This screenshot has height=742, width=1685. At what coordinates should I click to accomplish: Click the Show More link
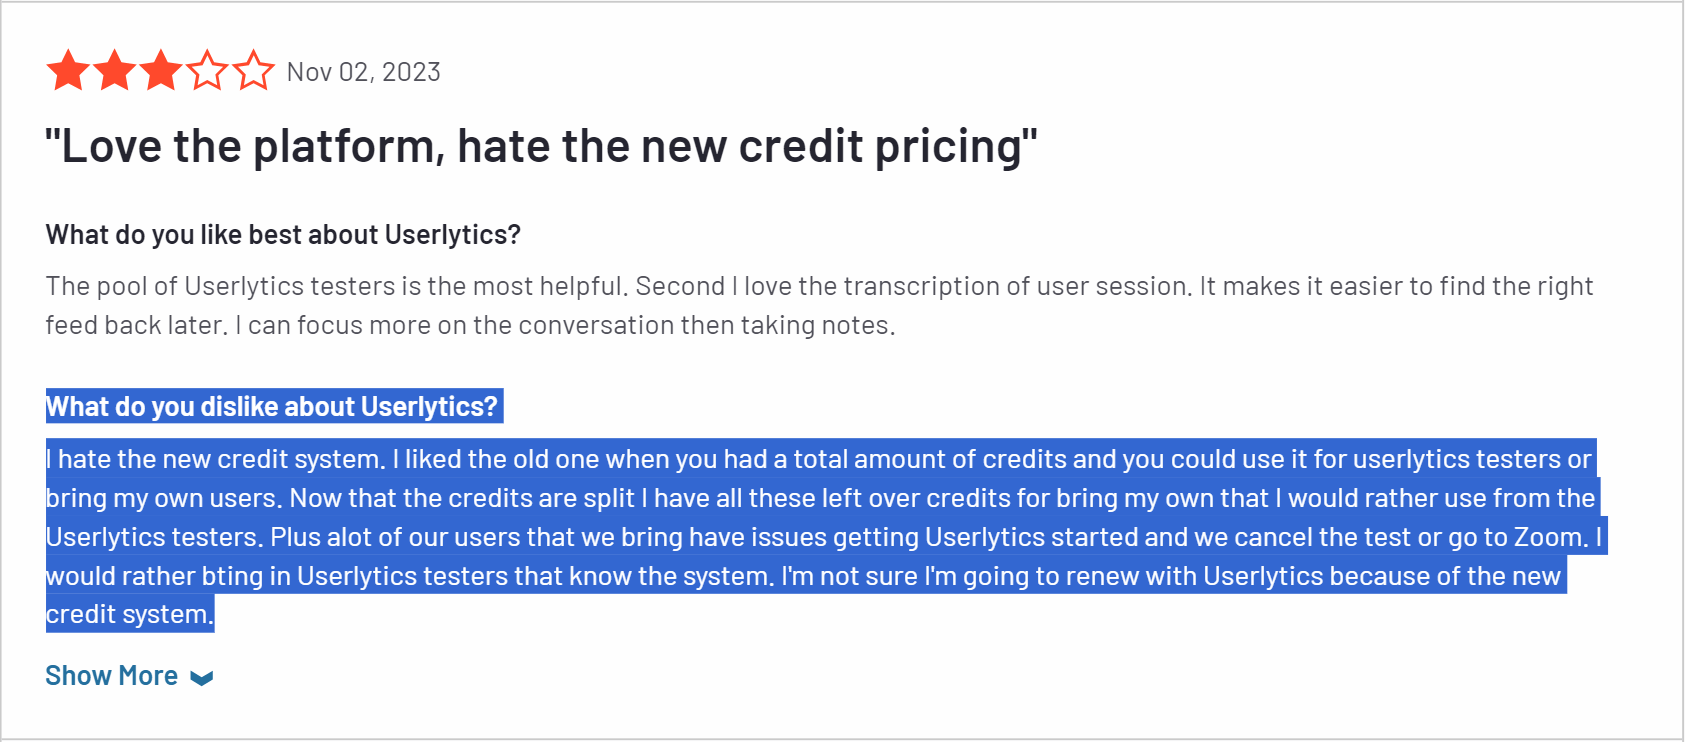pyautogui.click(x=111, y=675)
